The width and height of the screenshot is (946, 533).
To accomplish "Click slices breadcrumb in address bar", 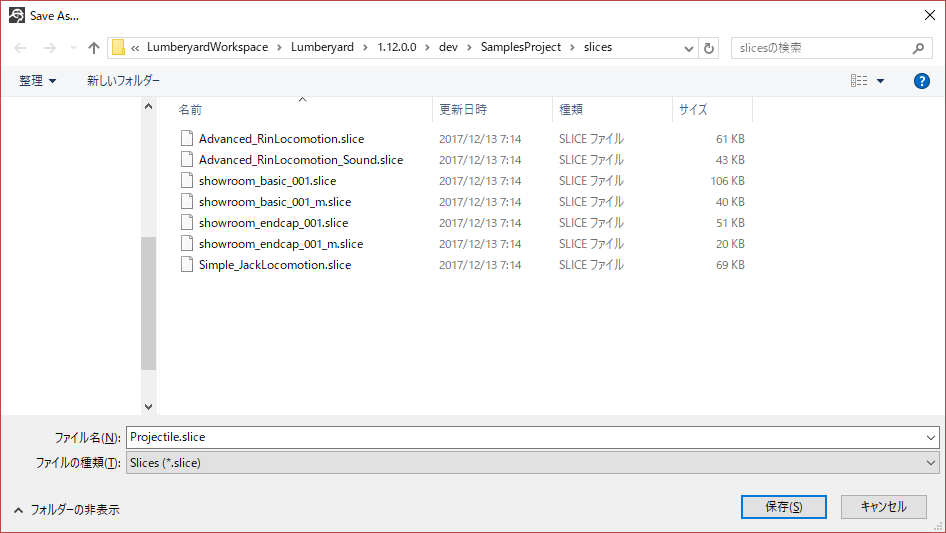I will coord(598,47).
